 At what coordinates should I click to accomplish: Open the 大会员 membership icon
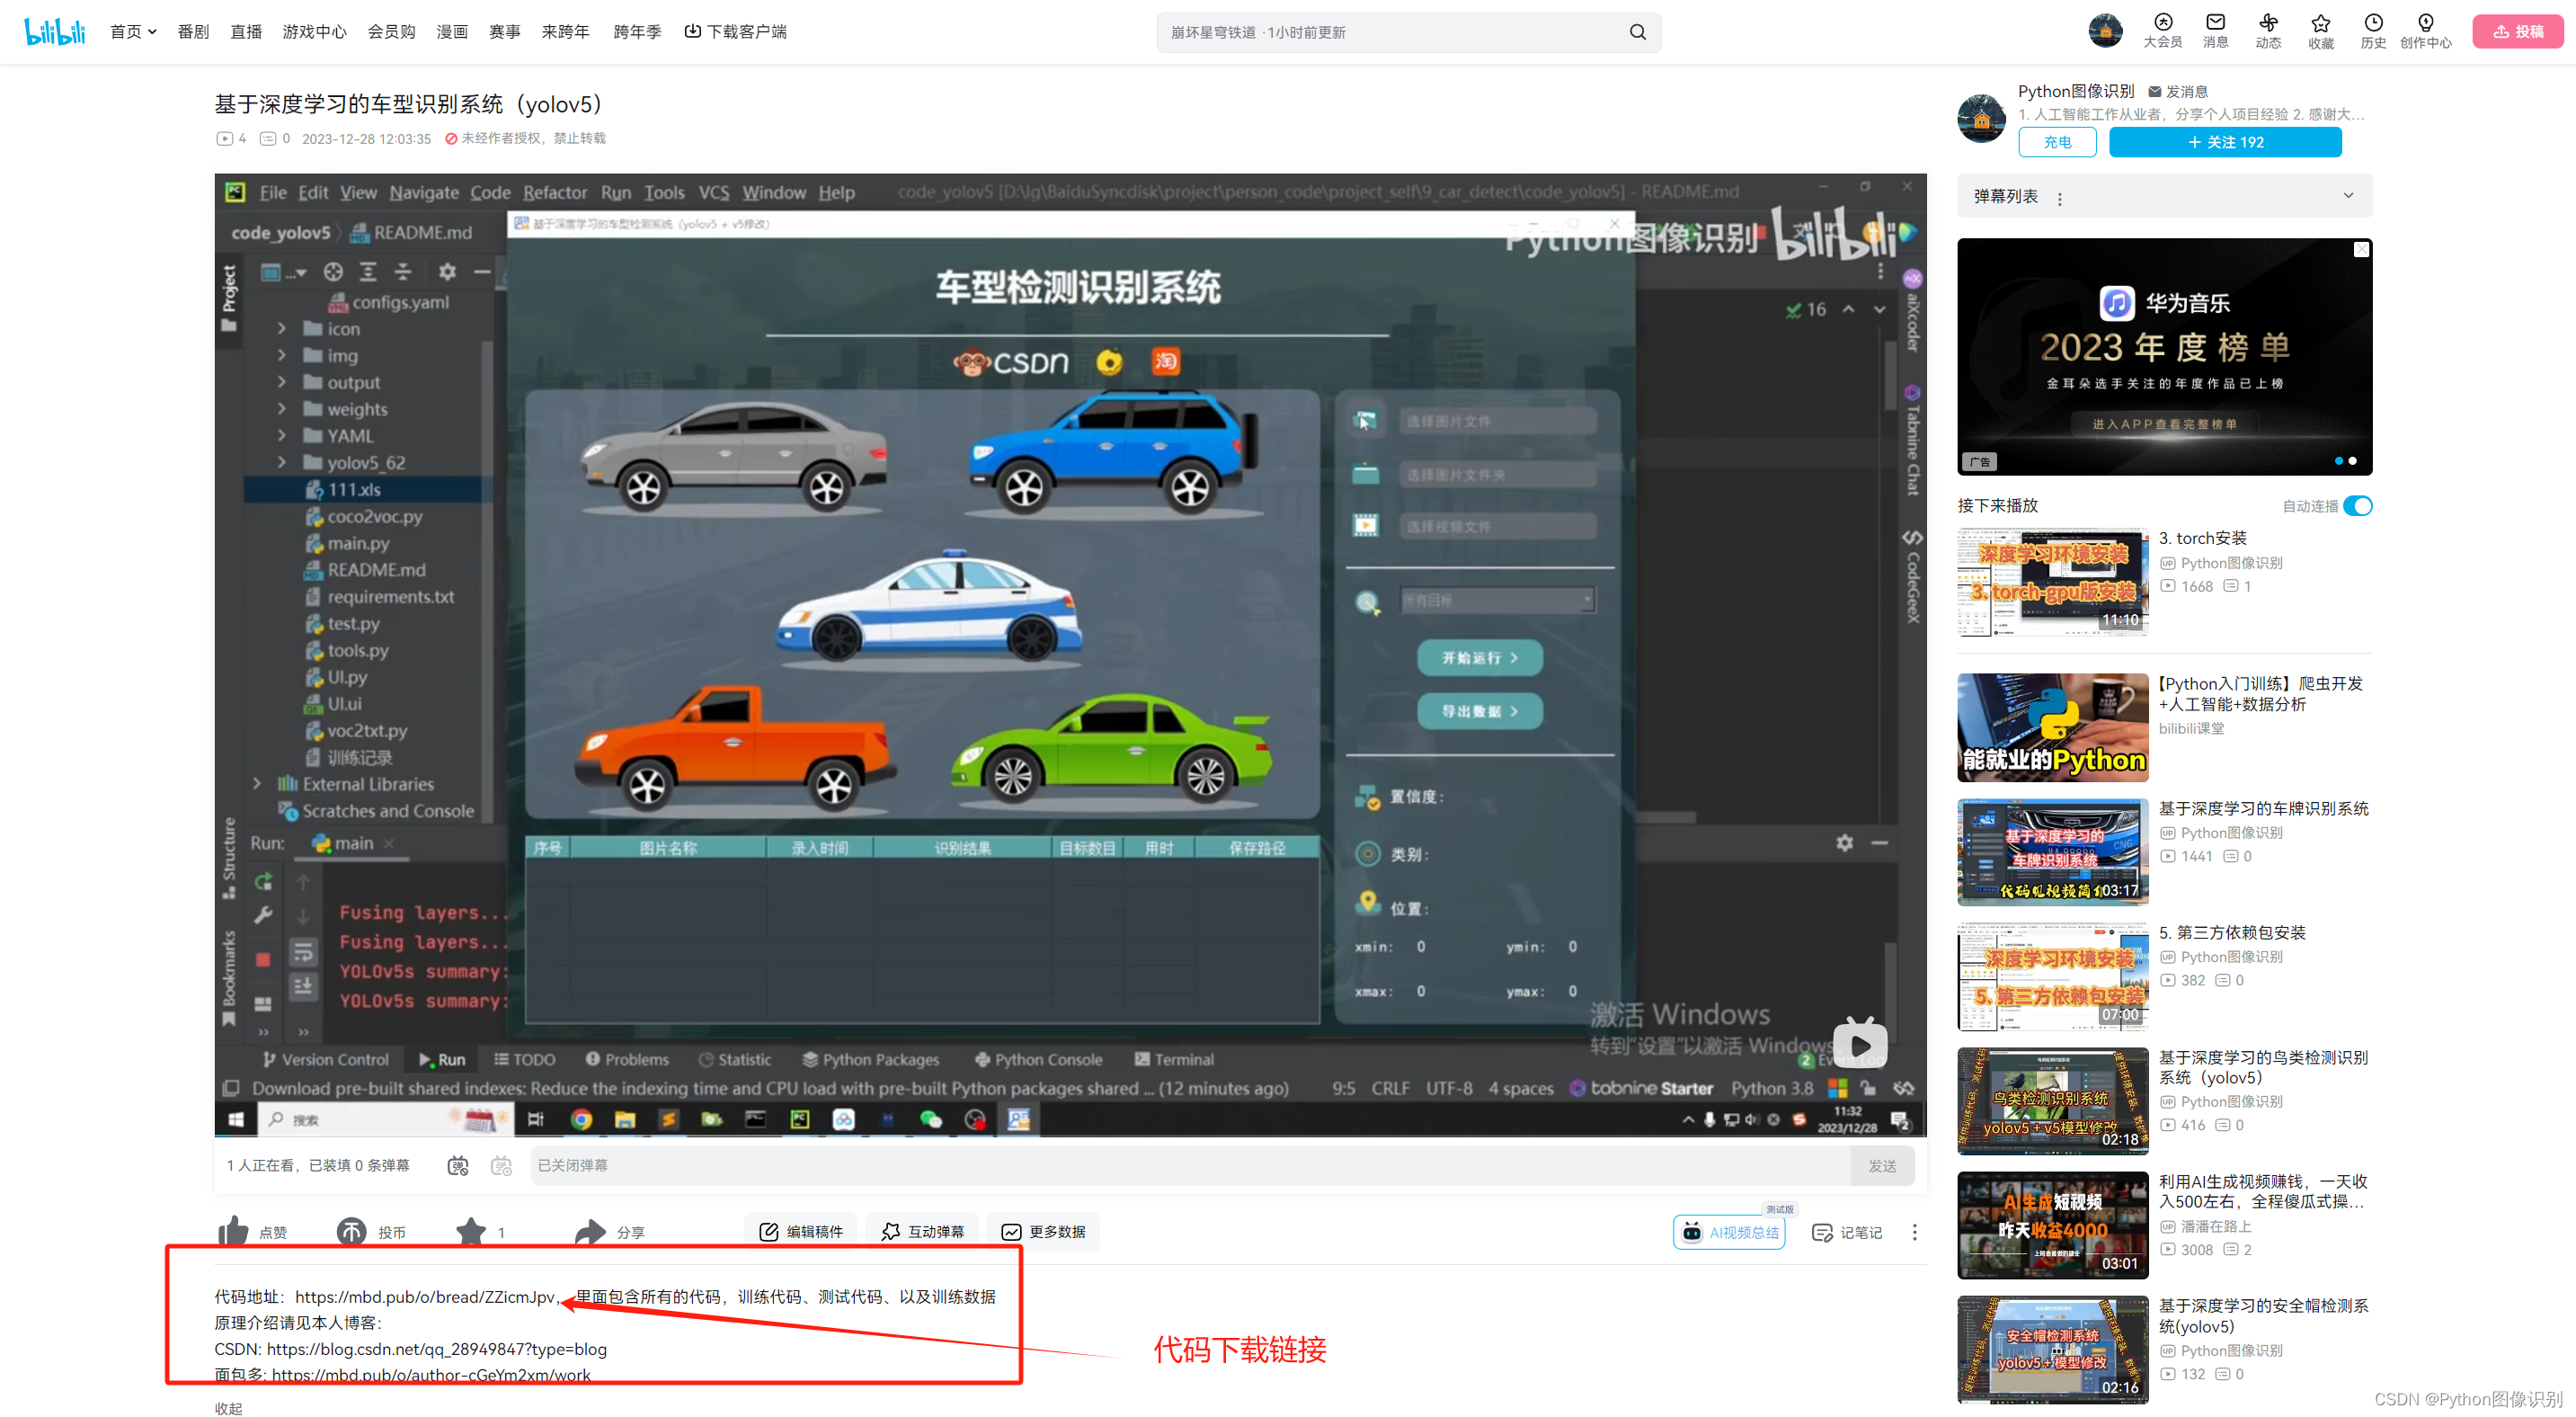pyautogui.click(x=2162, y=31)
